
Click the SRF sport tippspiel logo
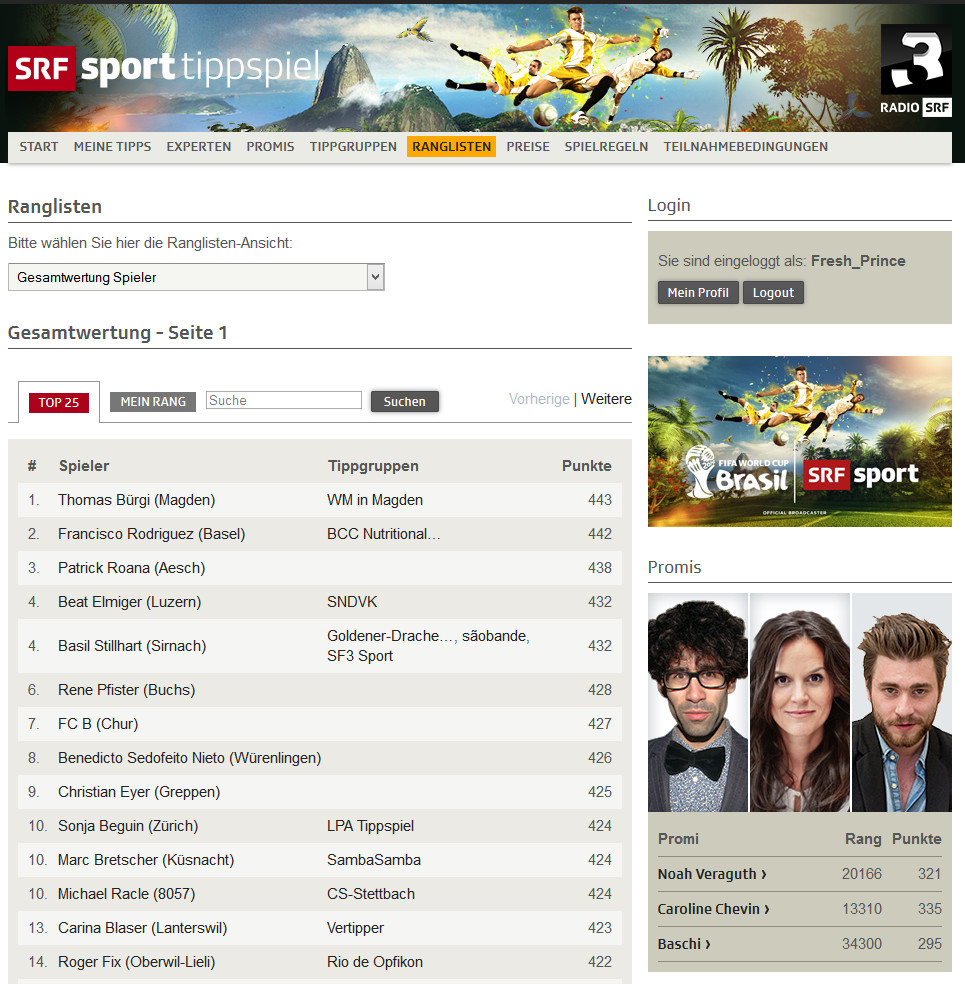tap(164, 68)
